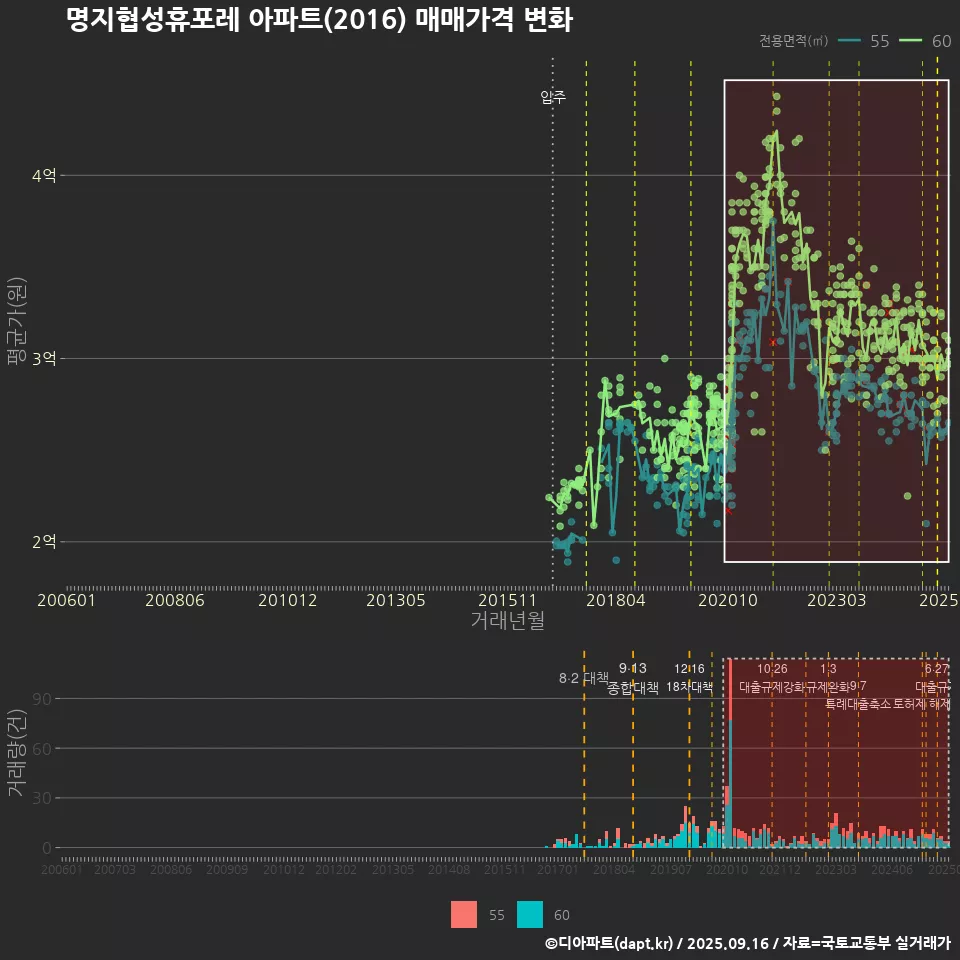Click the '55' label in the top legend
The width and height of the screenshot is (960, 960).
(x=879, y=41)
